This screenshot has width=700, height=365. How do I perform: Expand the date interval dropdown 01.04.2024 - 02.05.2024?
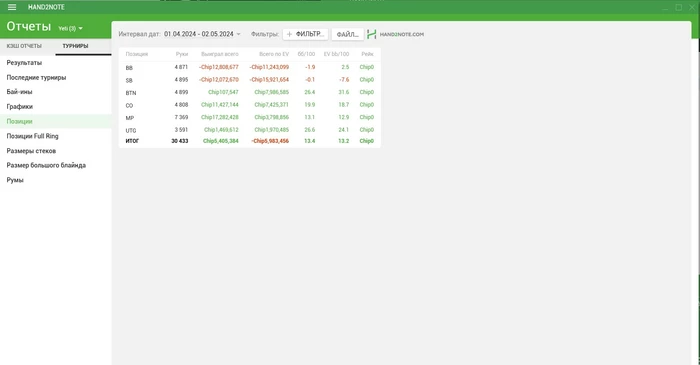[202, 34]
